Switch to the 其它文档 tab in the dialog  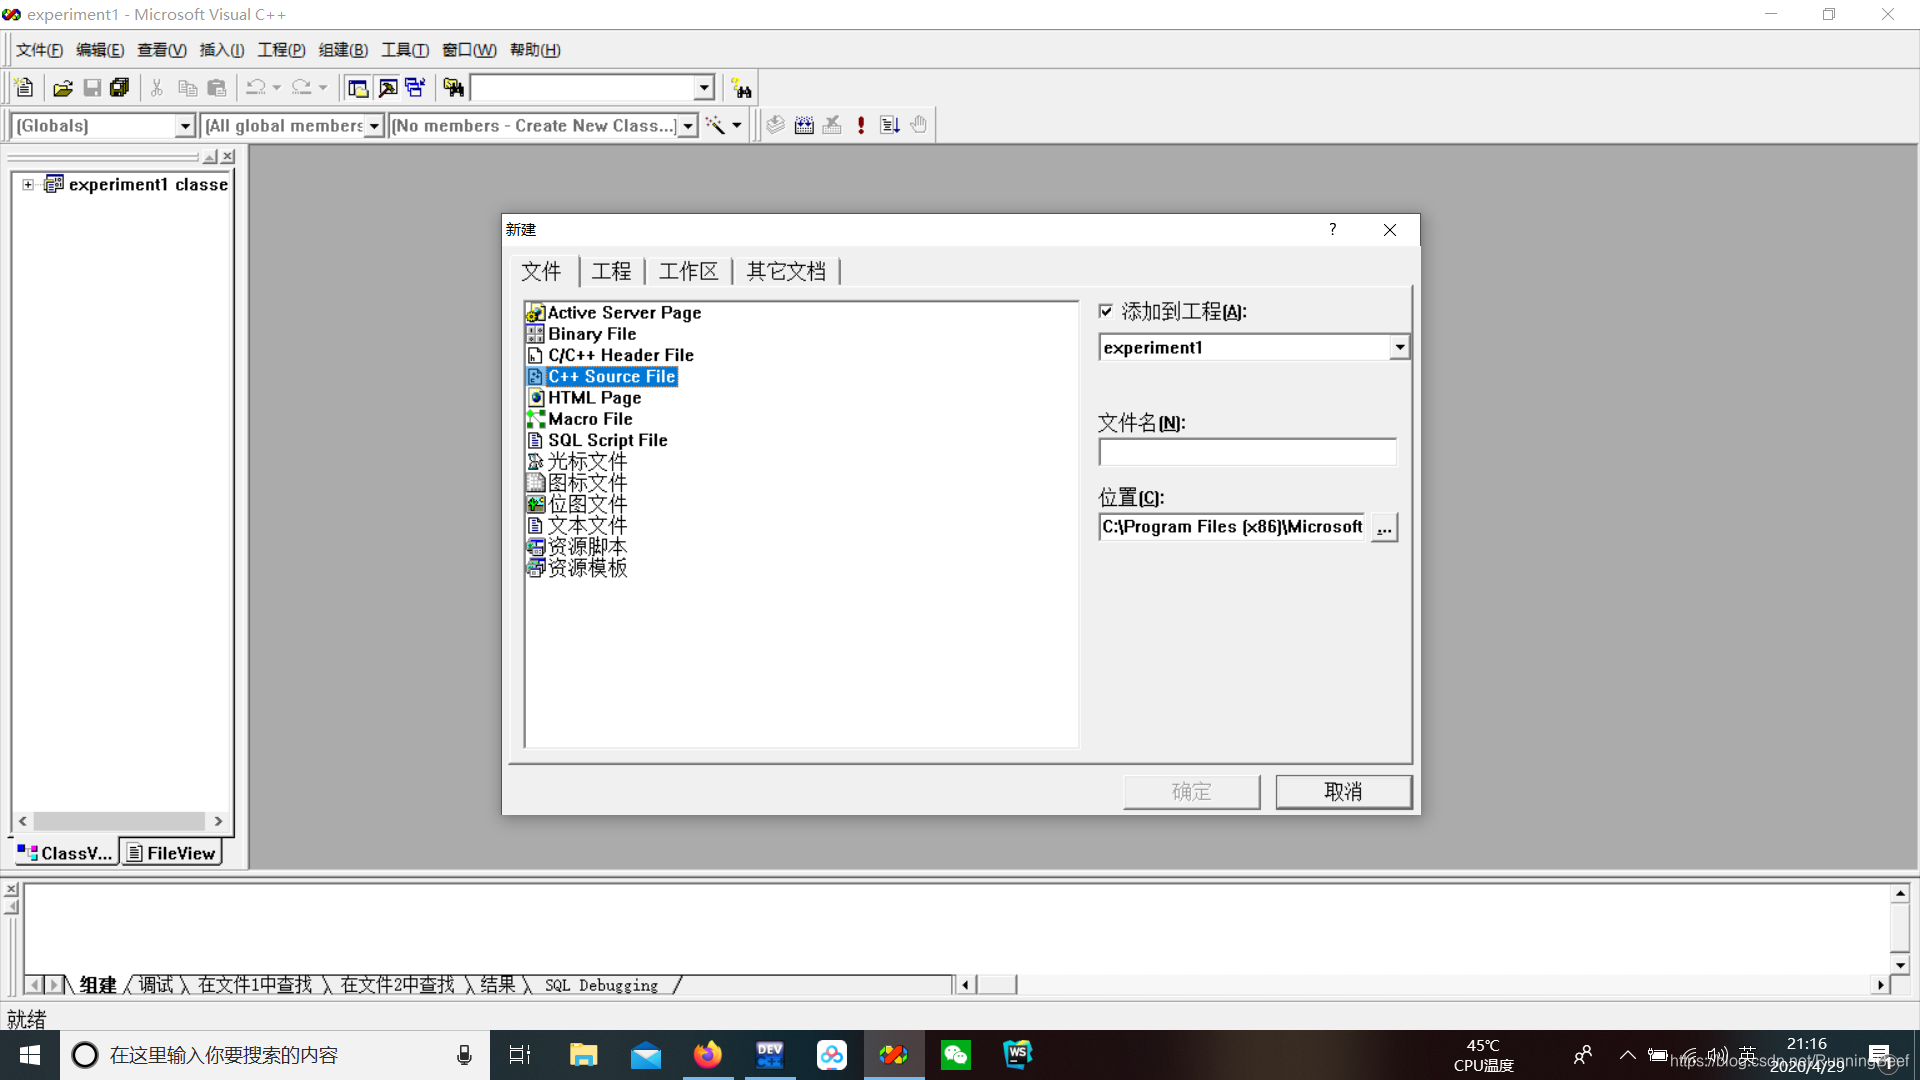[x=786, y=271]
